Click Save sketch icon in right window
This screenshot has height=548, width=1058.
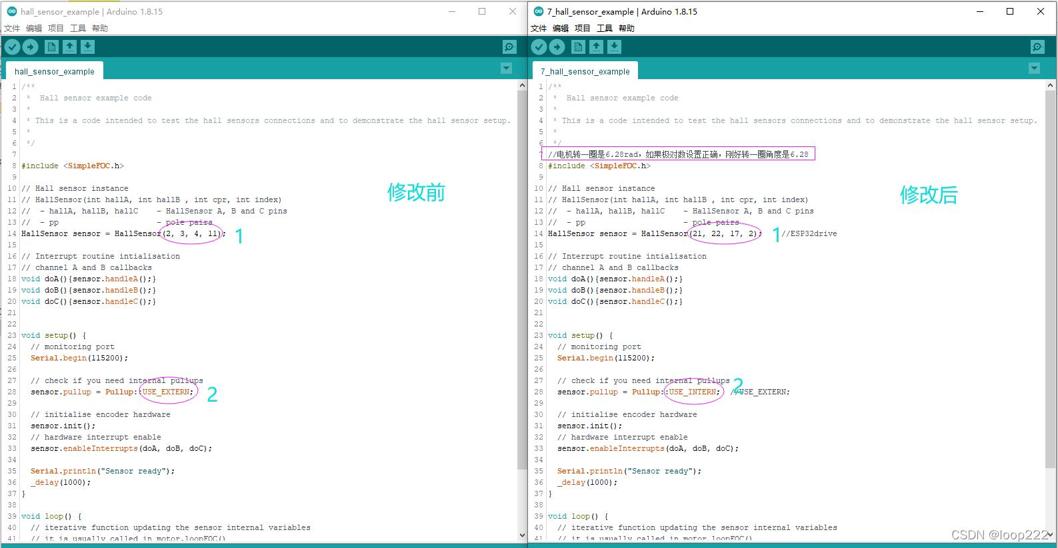[x=614, y=47]
